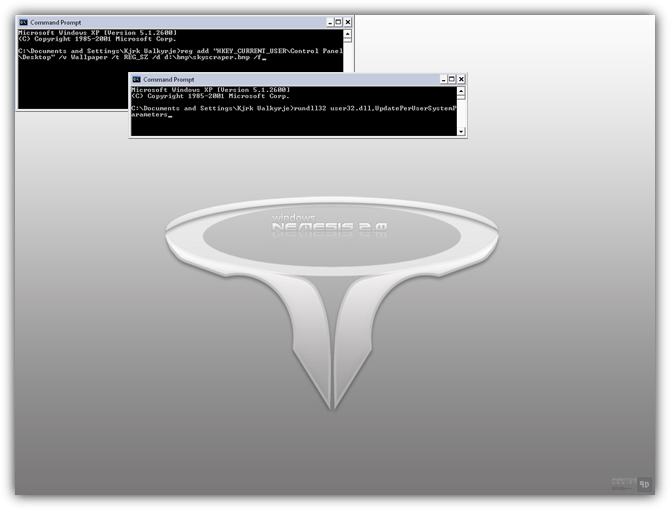Close the rear Command Prompt window
This screenshot has height=511, width=672.
tap(348, 21)
